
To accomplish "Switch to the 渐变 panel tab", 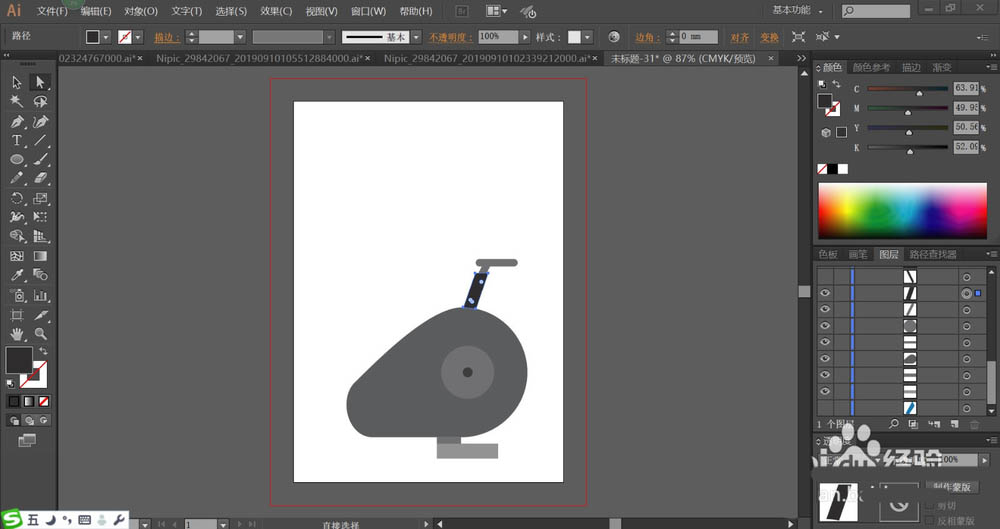I will click(941, 67).
